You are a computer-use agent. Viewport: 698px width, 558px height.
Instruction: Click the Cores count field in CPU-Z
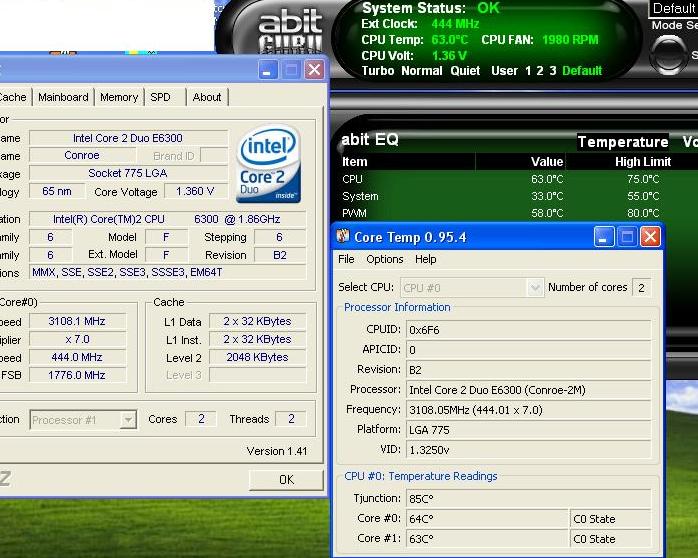coord(201,419)
